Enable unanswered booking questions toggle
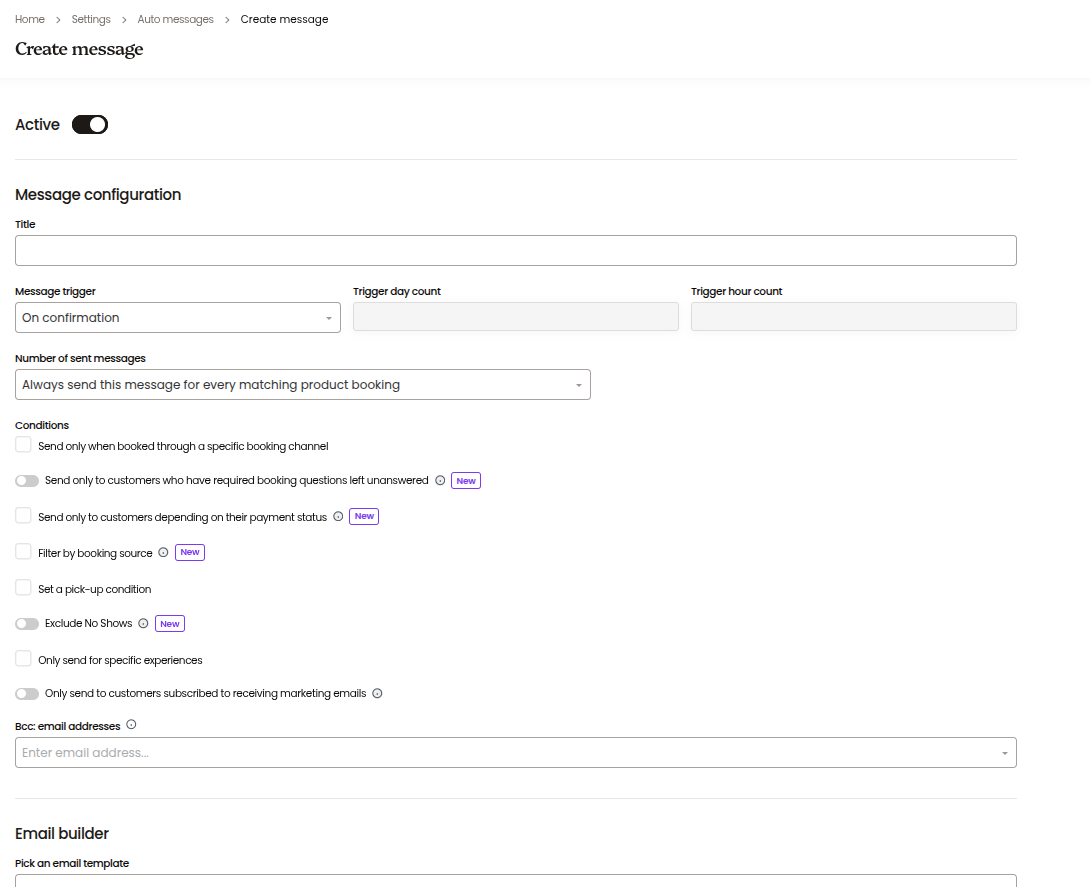Screen dimensions: 1090x887 [27, 481]
